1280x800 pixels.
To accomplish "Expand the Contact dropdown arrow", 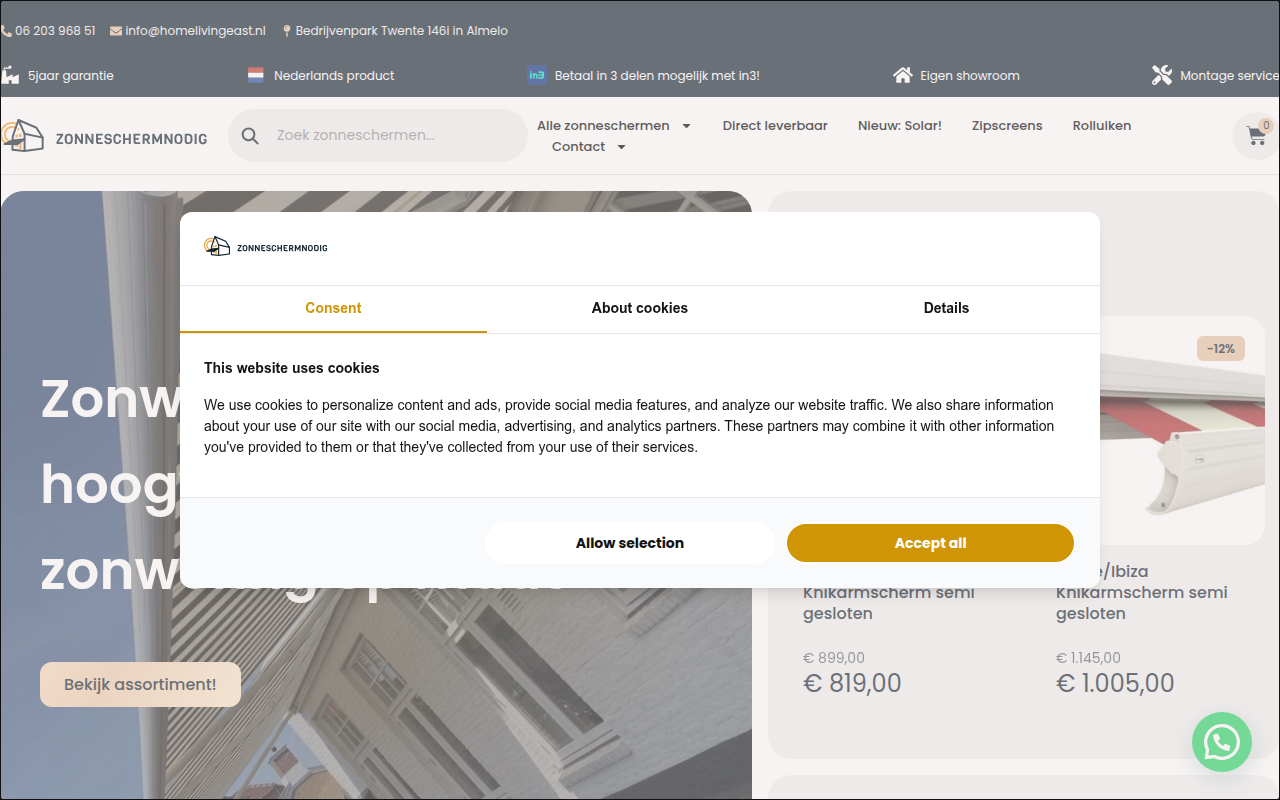I will coord(621,147).
